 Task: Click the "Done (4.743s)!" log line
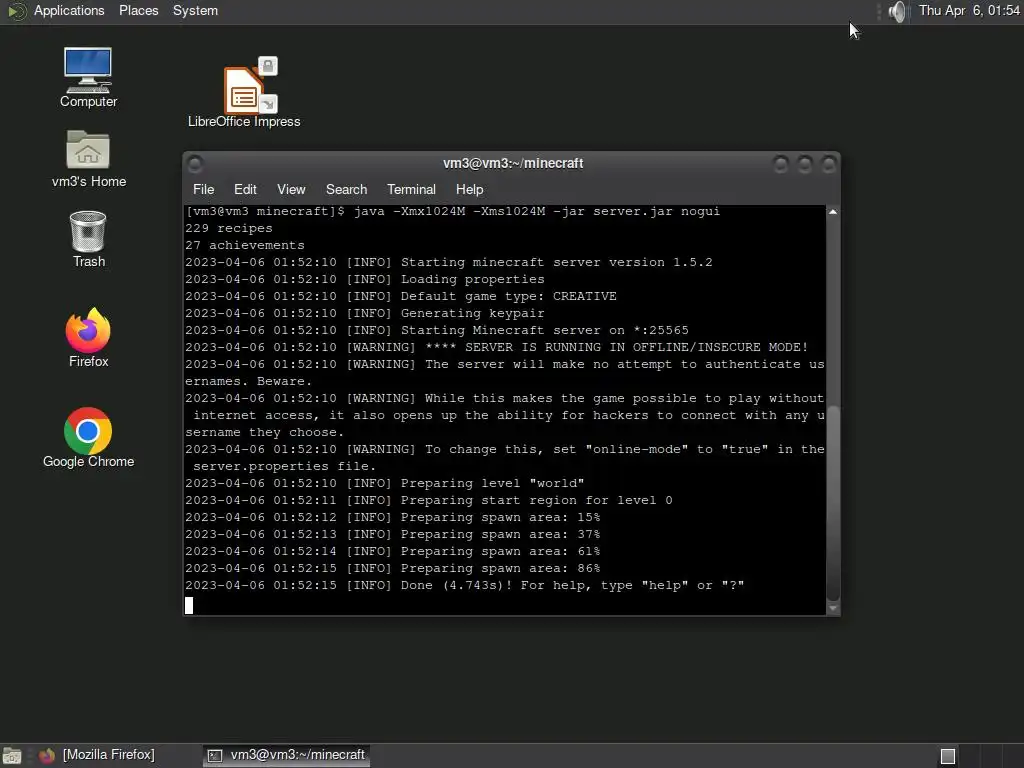464,584
